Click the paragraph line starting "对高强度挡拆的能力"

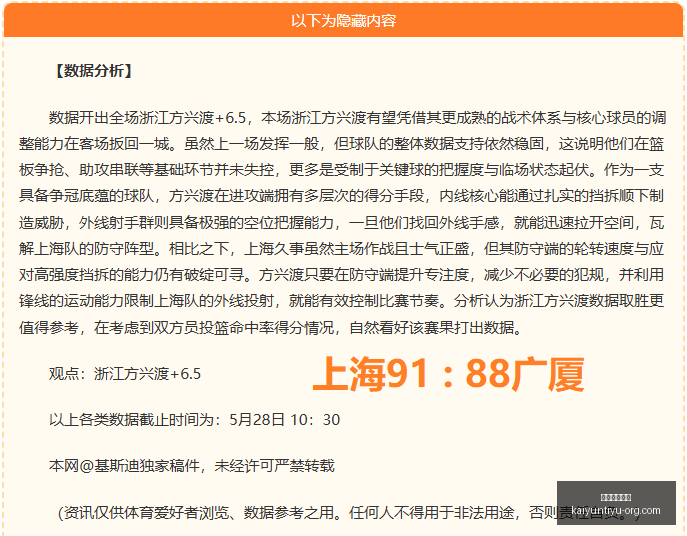pyautogui.click(x=342, y=275)
